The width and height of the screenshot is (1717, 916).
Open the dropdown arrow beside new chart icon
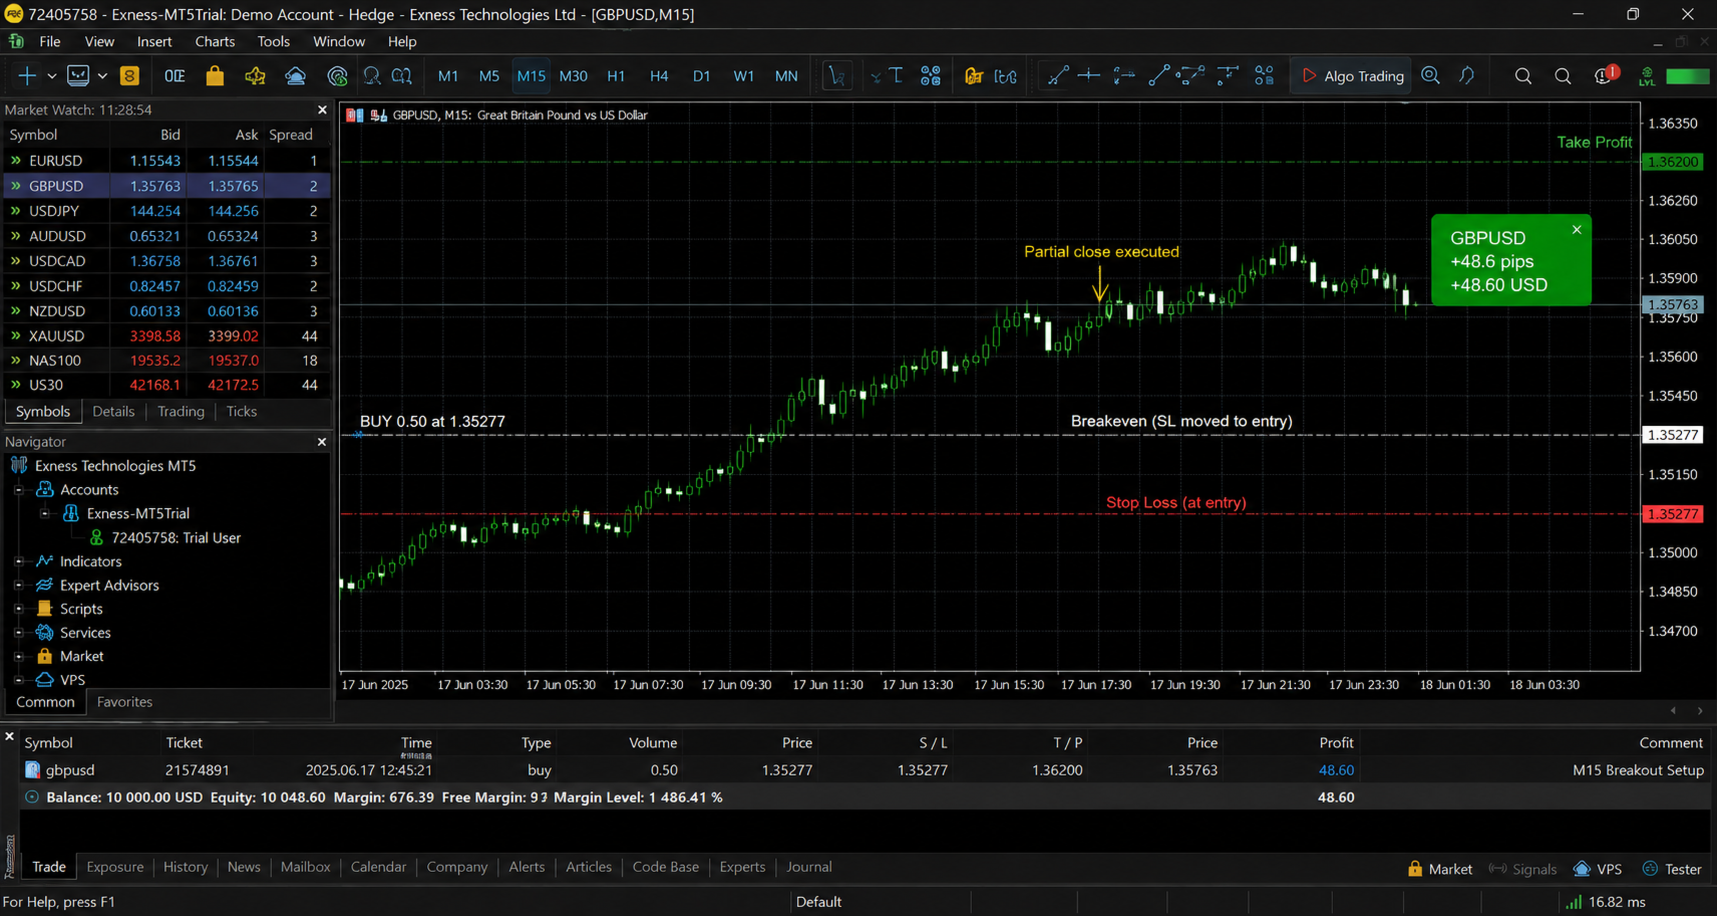[x=51, y=76]
